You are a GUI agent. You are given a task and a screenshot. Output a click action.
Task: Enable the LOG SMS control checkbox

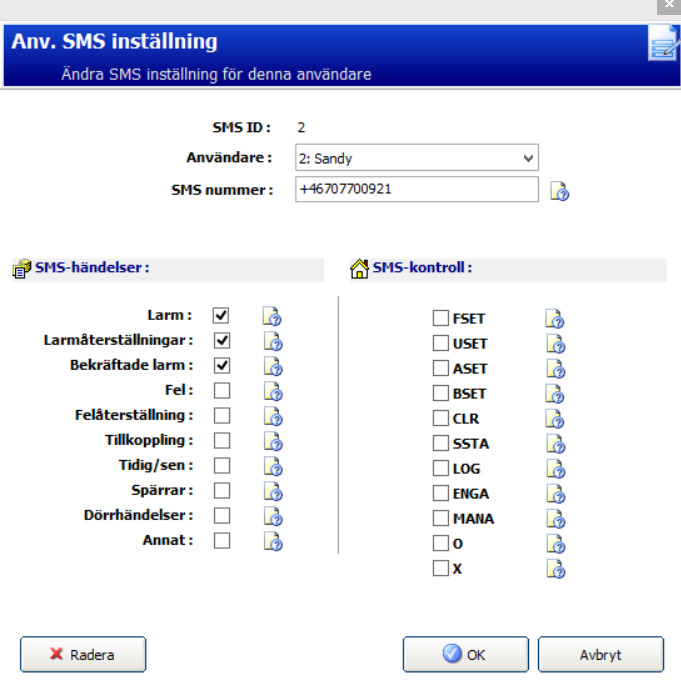440,468
